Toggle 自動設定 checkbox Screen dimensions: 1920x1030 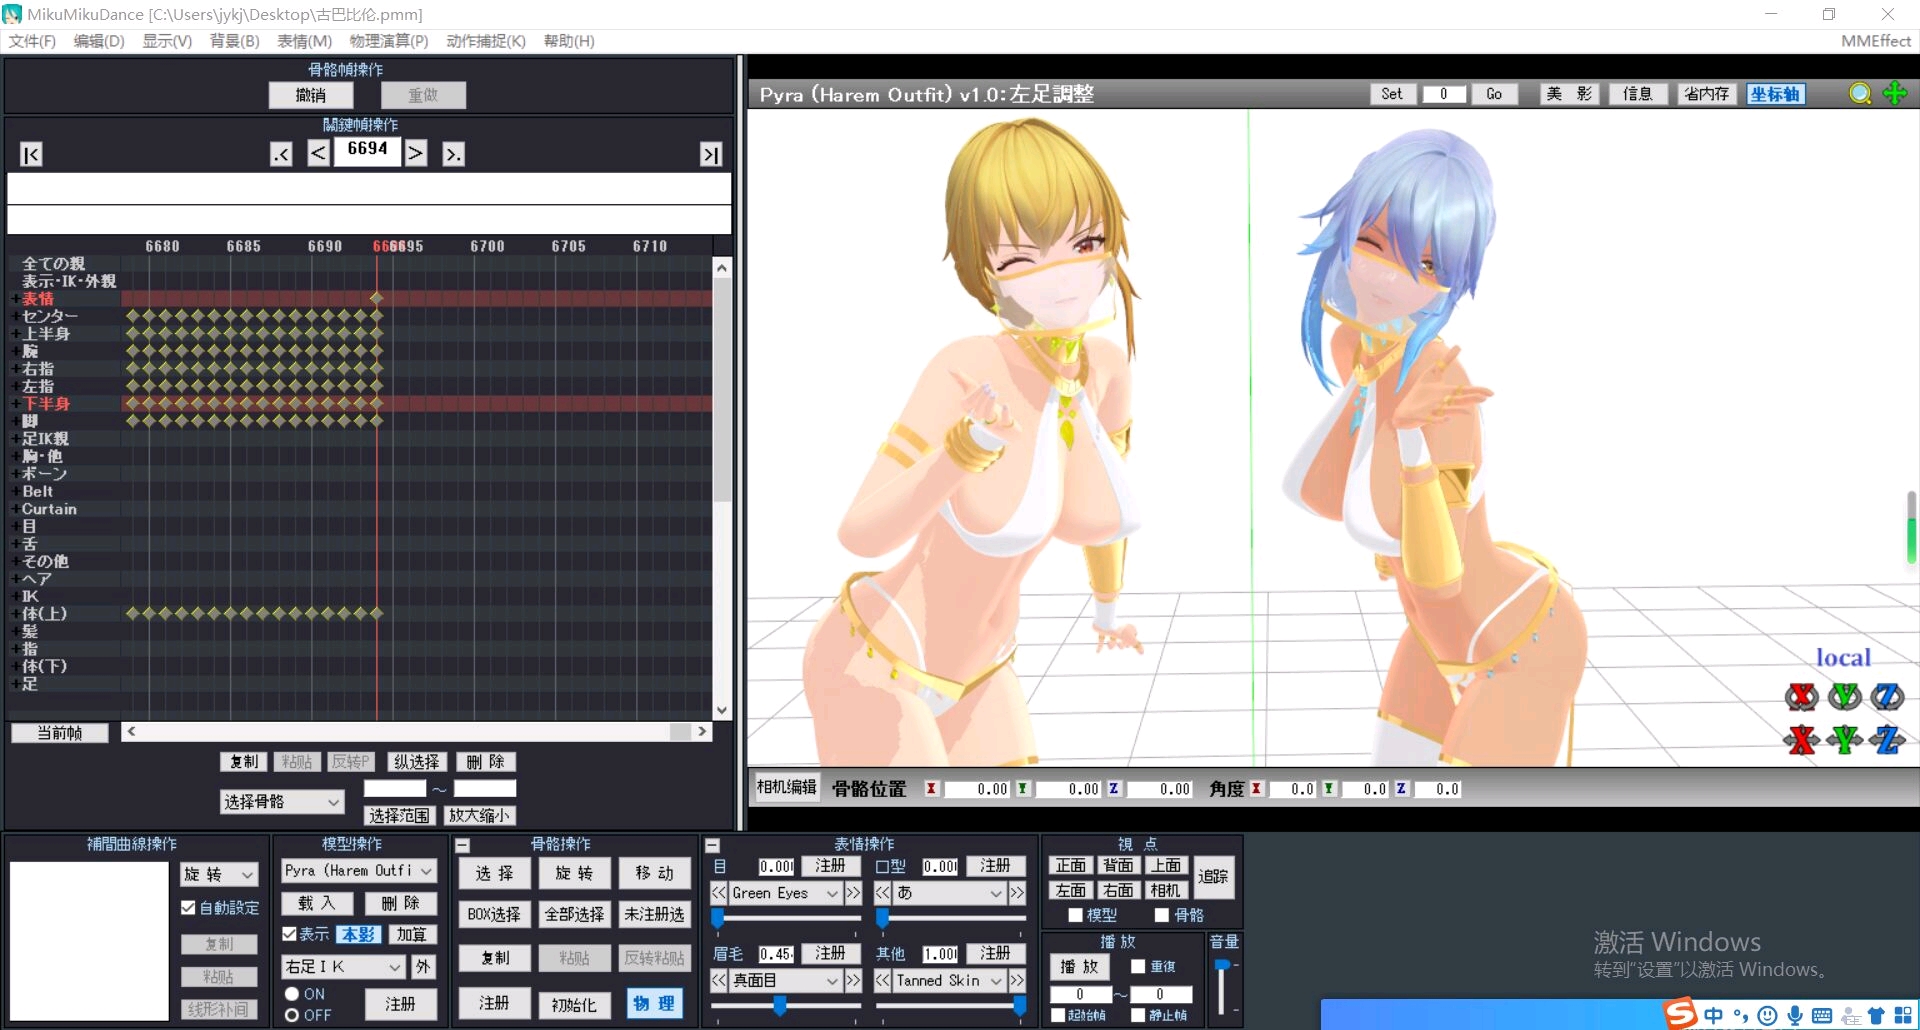[188, 908]
